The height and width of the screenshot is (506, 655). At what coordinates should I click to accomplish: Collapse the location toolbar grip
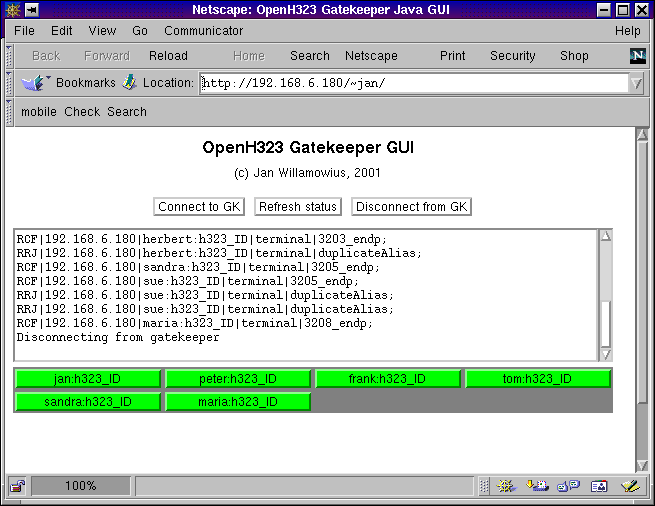[9, 83]
